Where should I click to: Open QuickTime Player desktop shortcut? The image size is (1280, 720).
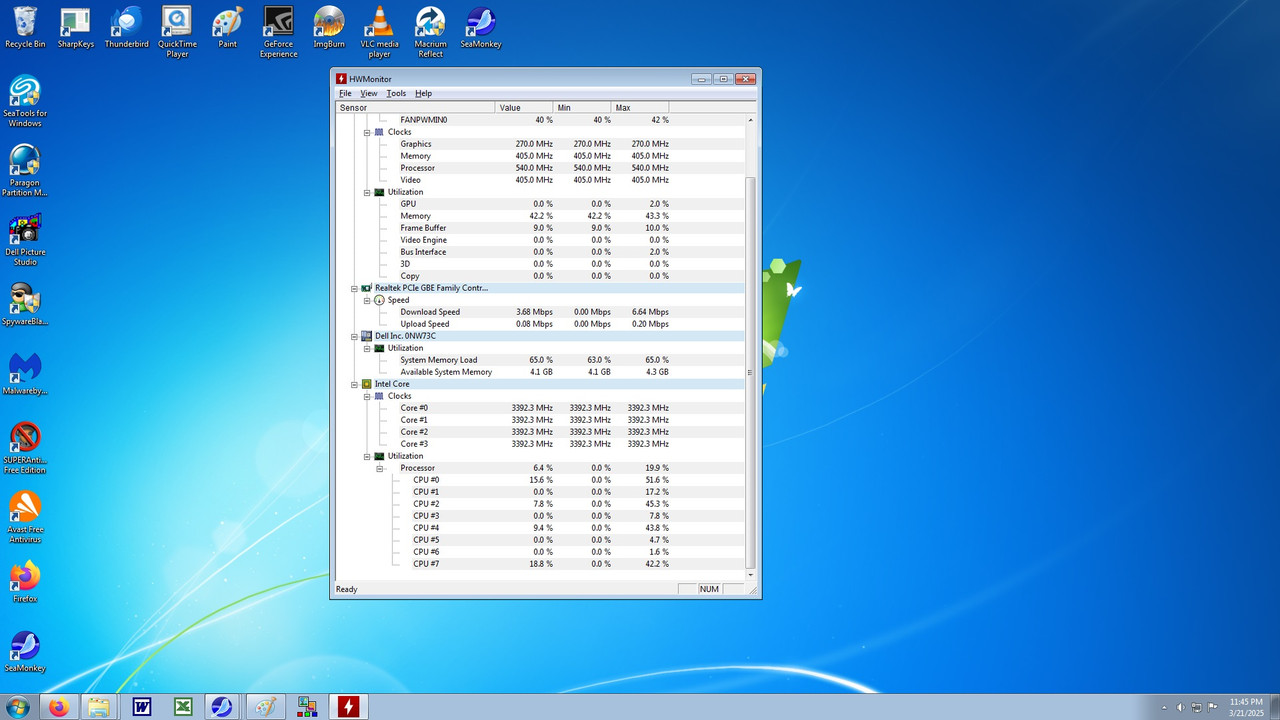pos(177,31)
